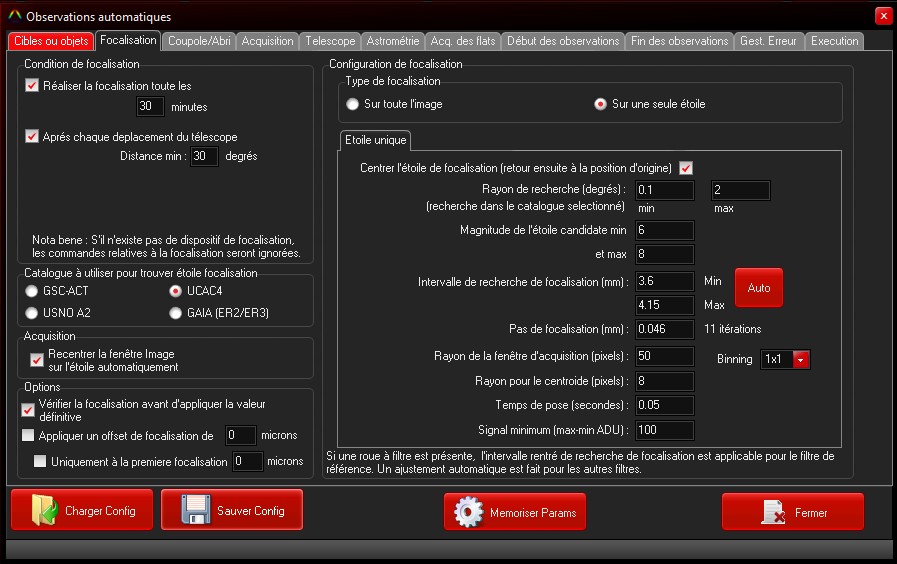Open the Execution tab

pos(834,41)
